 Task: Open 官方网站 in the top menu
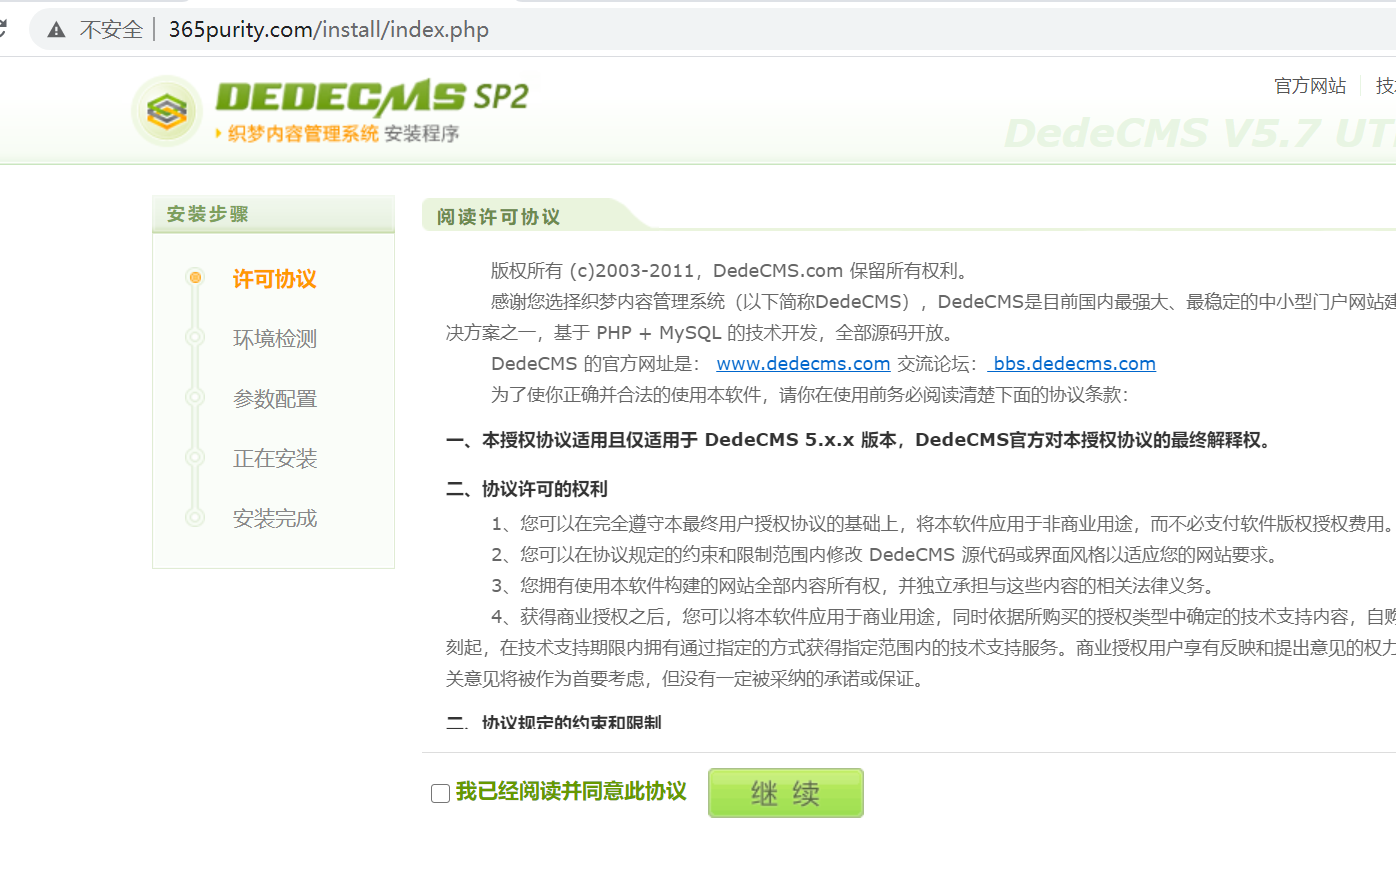point(1309,86)
